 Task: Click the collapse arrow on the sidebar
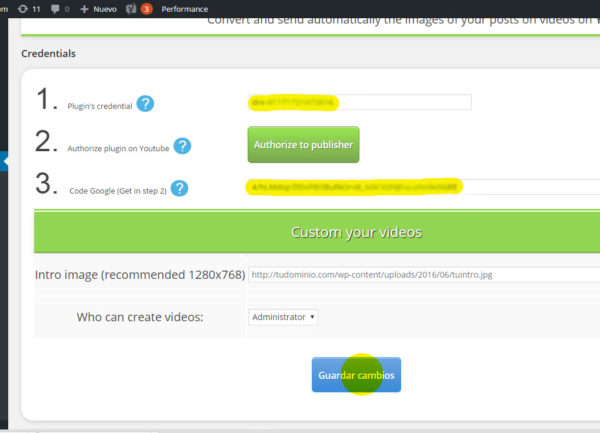tap(4, 161)
